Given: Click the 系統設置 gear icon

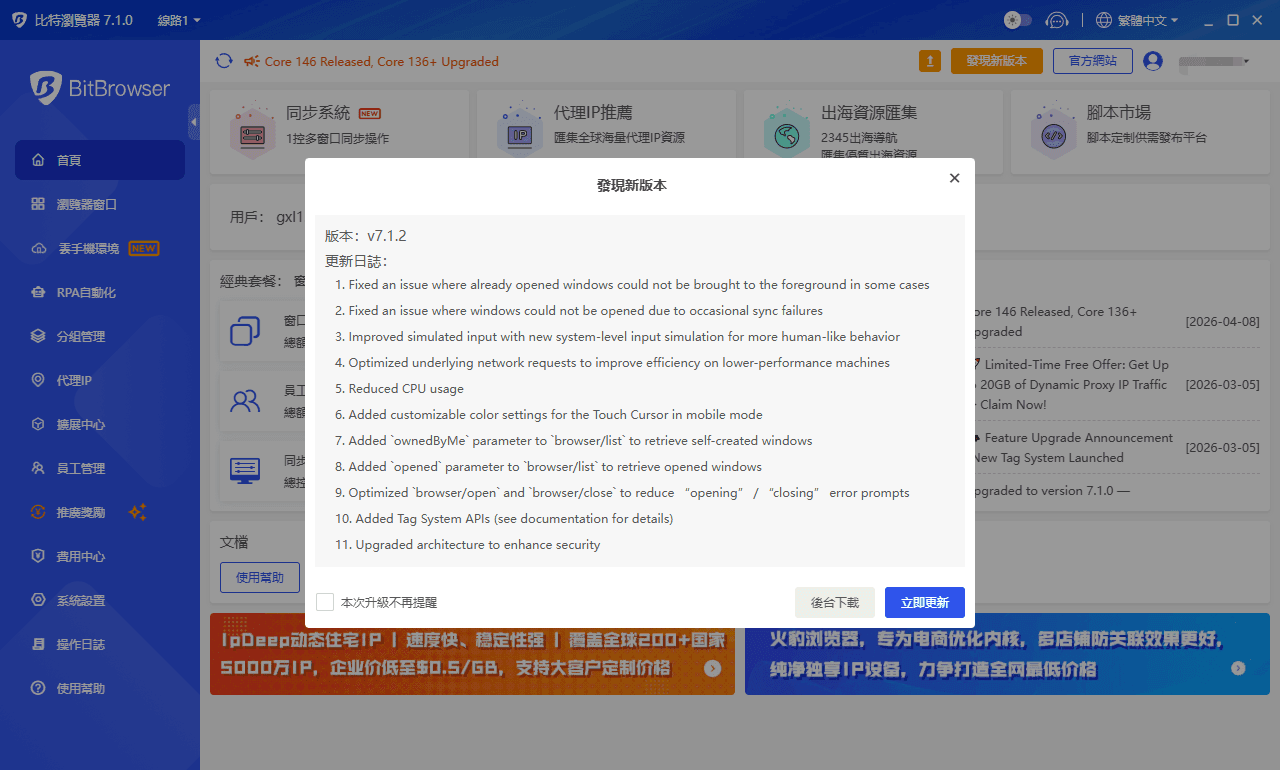Looking at the screenshot, I should tap(38, 600).
